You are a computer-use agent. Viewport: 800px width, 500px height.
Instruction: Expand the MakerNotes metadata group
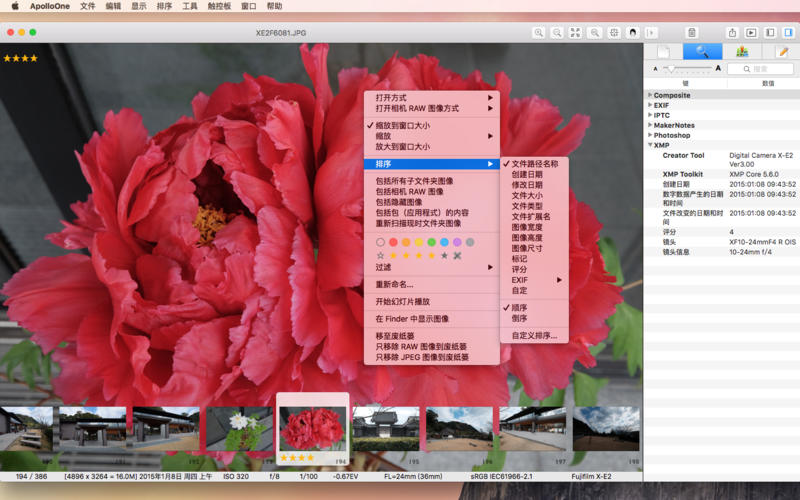pos(650,125)
